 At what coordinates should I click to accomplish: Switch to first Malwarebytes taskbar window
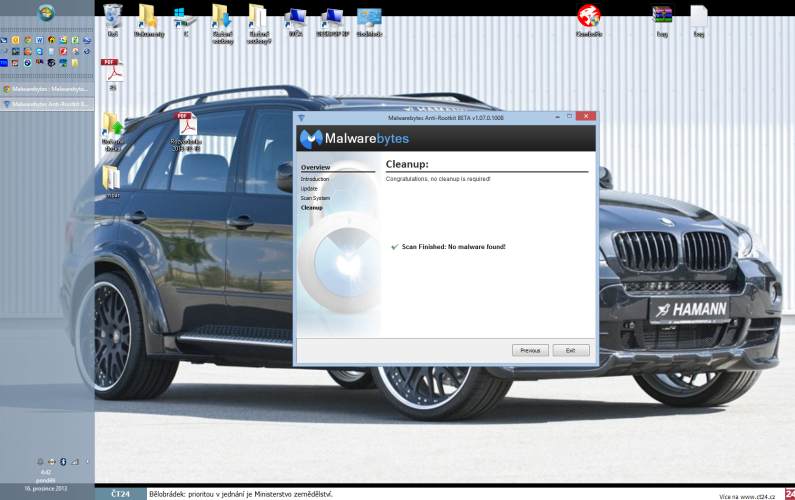click(x=46, y=89)
